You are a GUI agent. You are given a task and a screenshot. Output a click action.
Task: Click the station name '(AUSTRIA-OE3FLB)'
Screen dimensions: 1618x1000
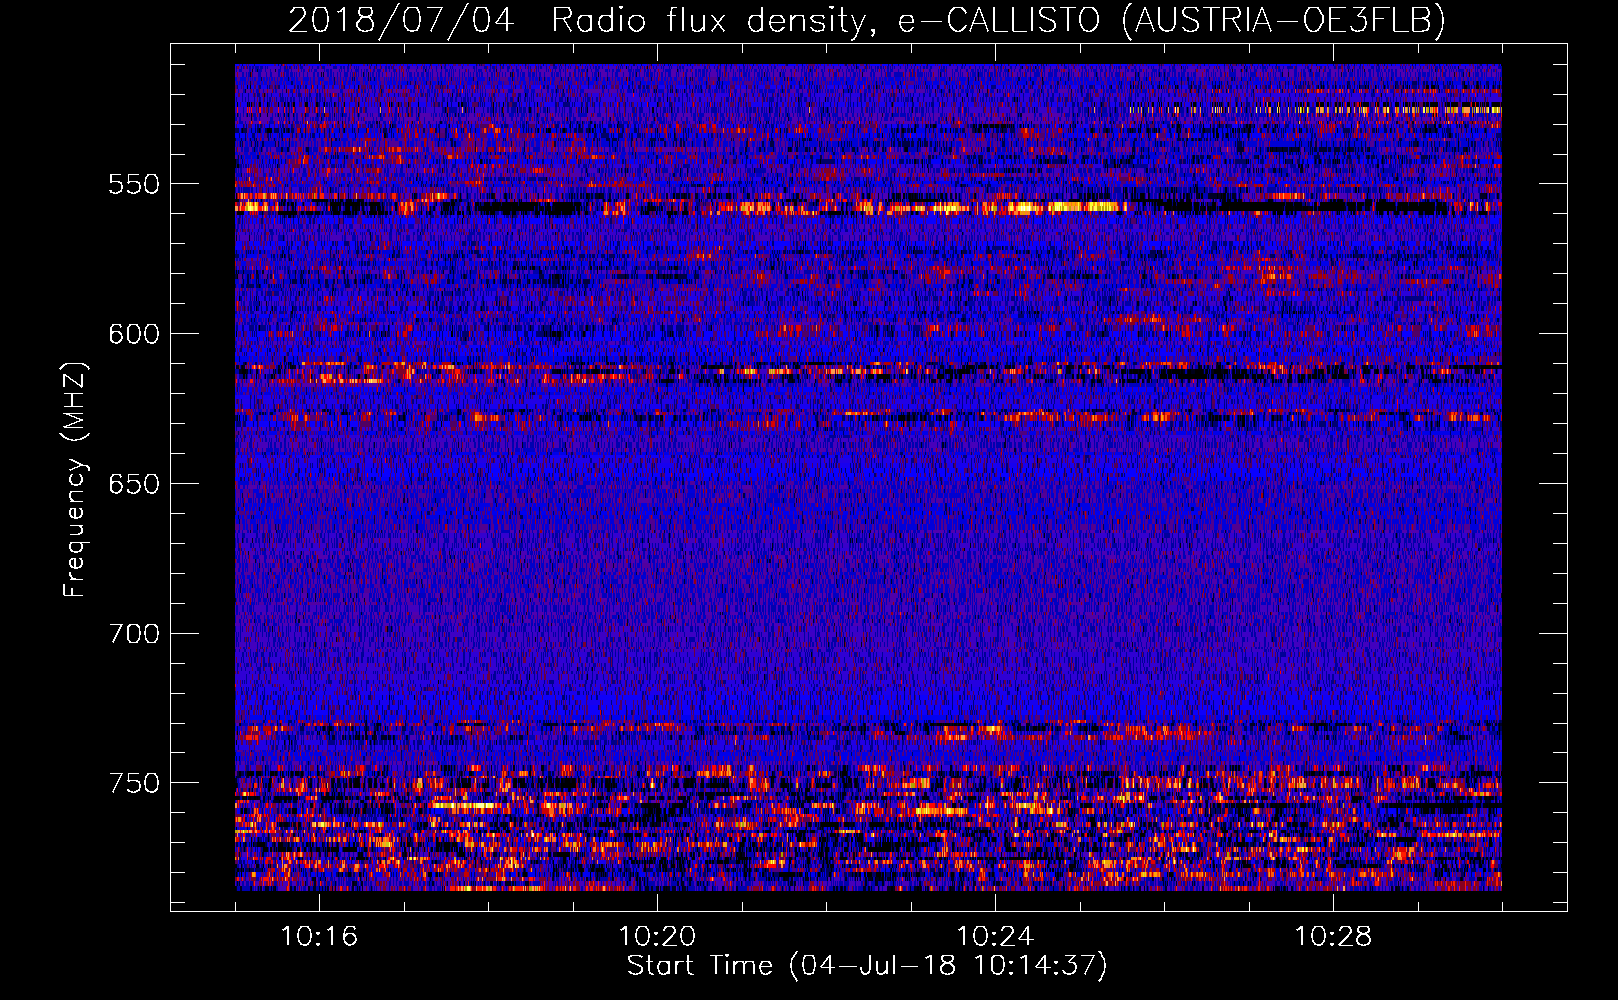coord(1283,20)
